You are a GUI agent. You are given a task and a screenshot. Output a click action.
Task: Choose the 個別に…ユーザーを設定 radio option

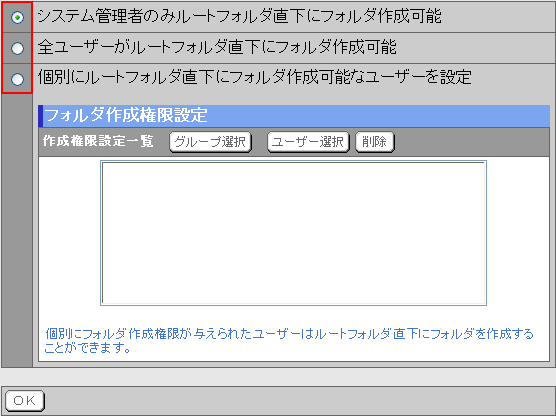[x=17, y=79]
